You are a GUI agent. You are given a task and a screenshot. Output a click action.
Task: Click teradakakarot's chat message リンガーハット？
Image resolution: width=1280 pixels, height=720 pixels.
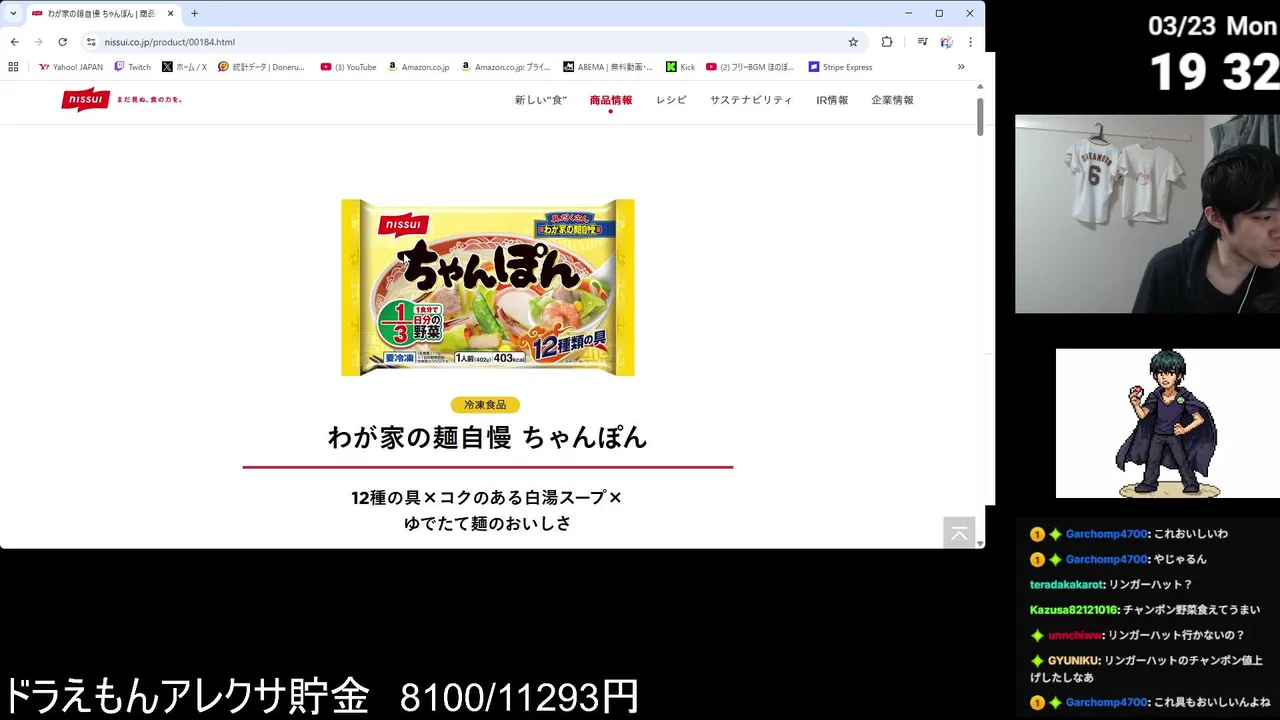point(1151,584)
